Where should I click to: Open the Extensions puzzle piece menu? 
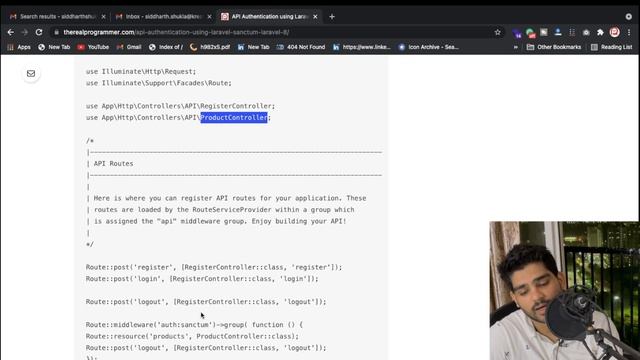point(600,32)
